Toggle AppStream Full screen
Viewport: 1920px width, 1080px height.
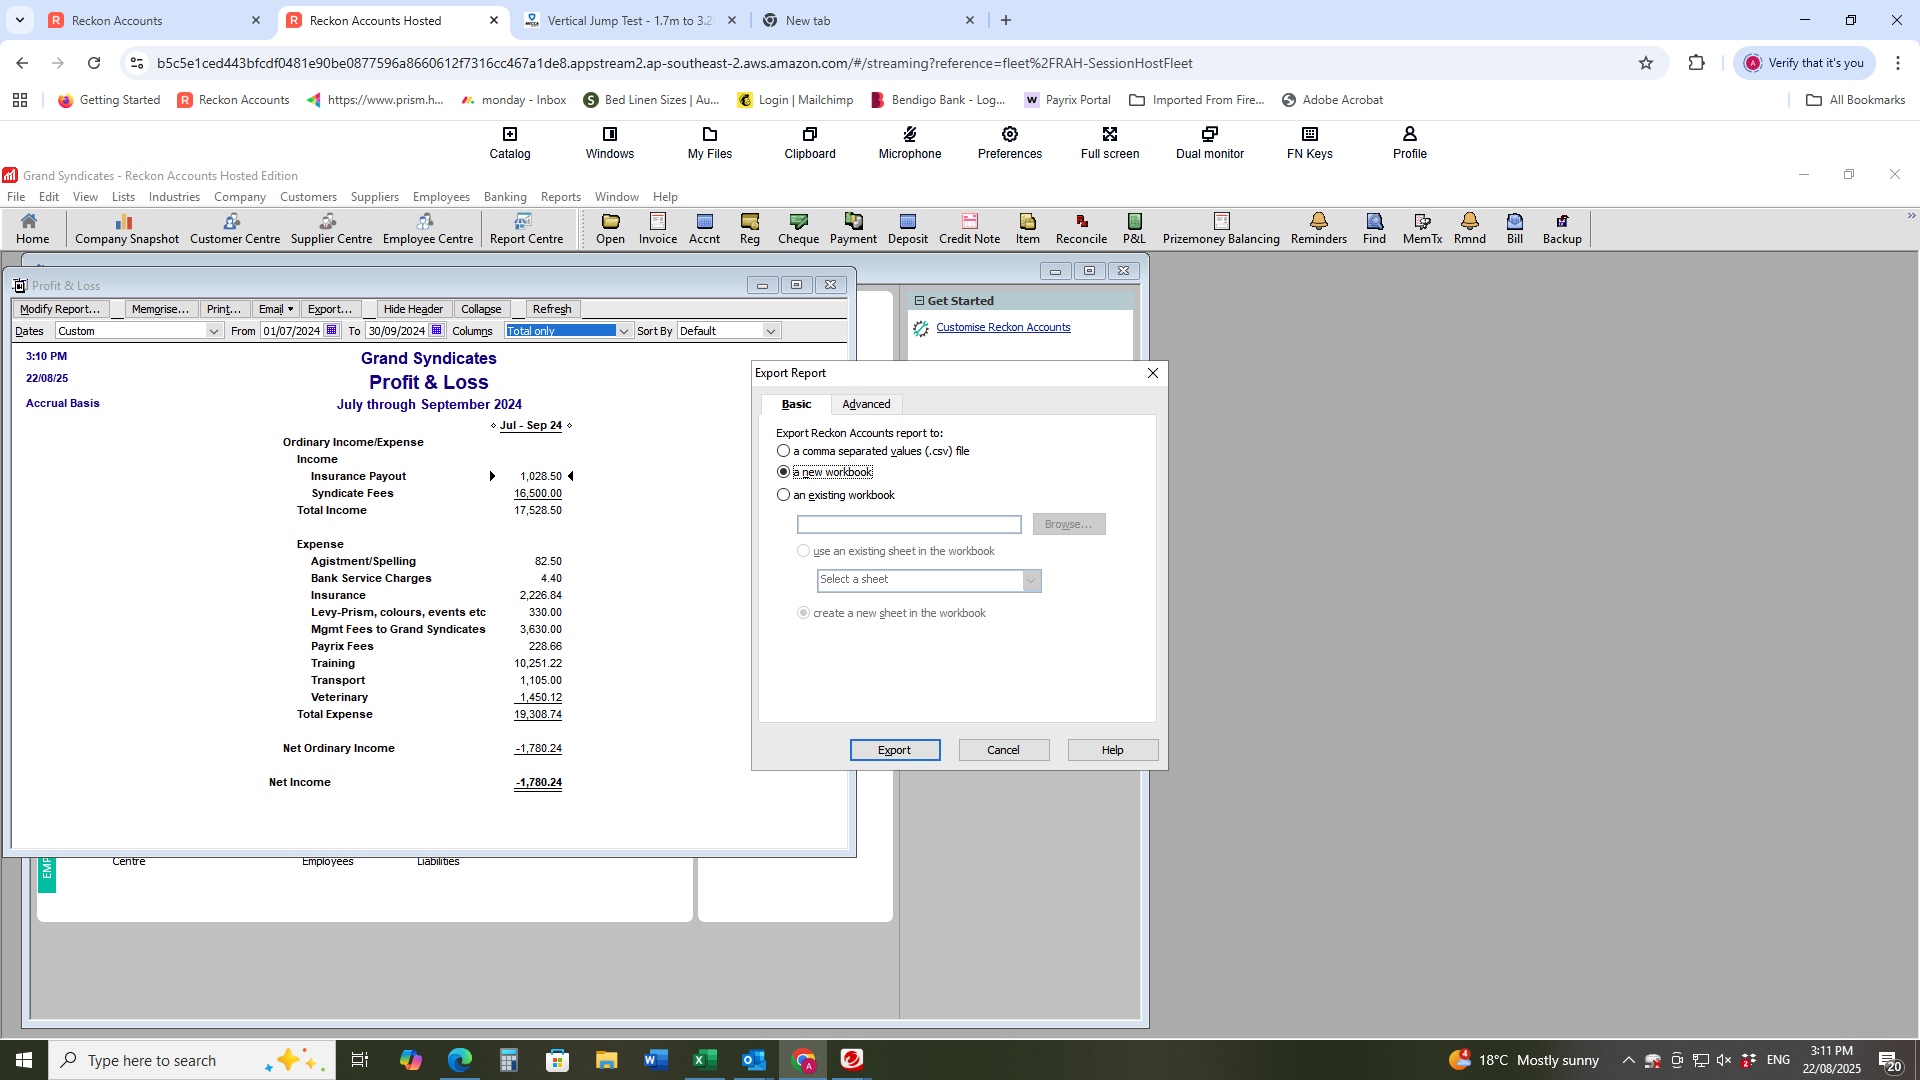tap(1109, 142)
